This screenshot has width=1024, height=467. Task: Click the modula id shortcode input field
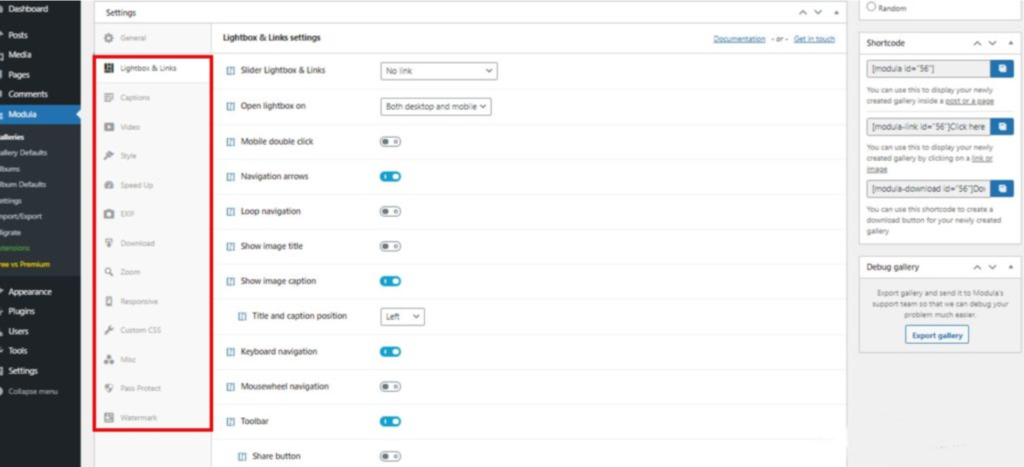coord(926,68)
